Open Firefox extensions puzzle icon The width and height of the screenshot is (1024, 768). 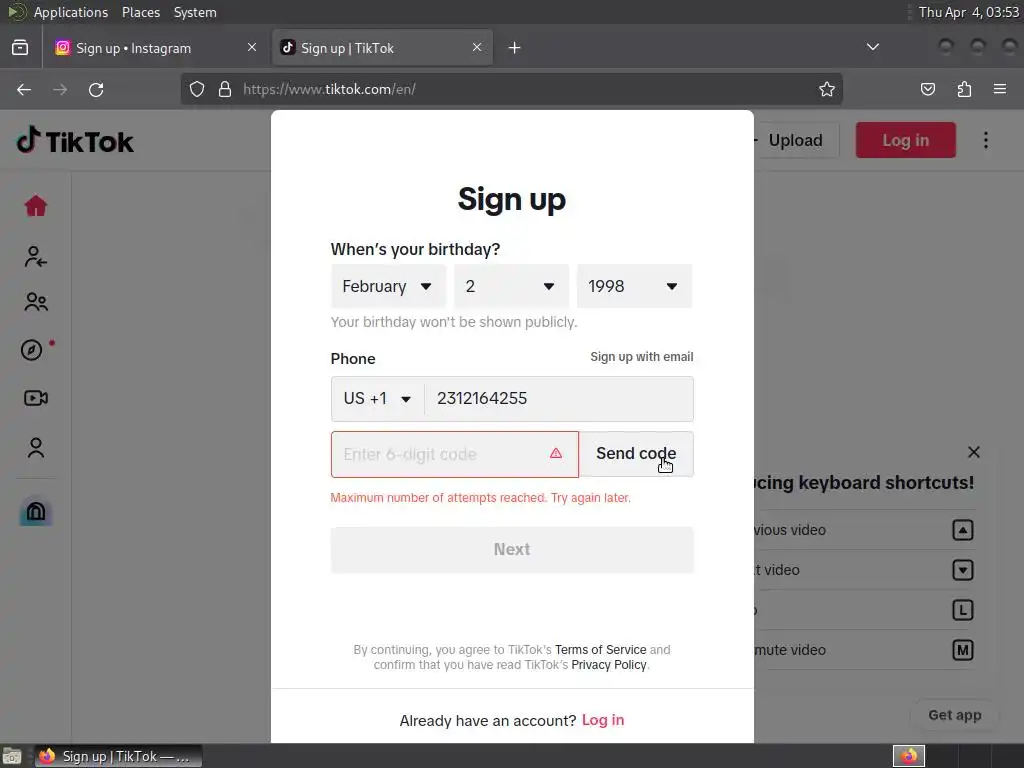coord(964,89)
